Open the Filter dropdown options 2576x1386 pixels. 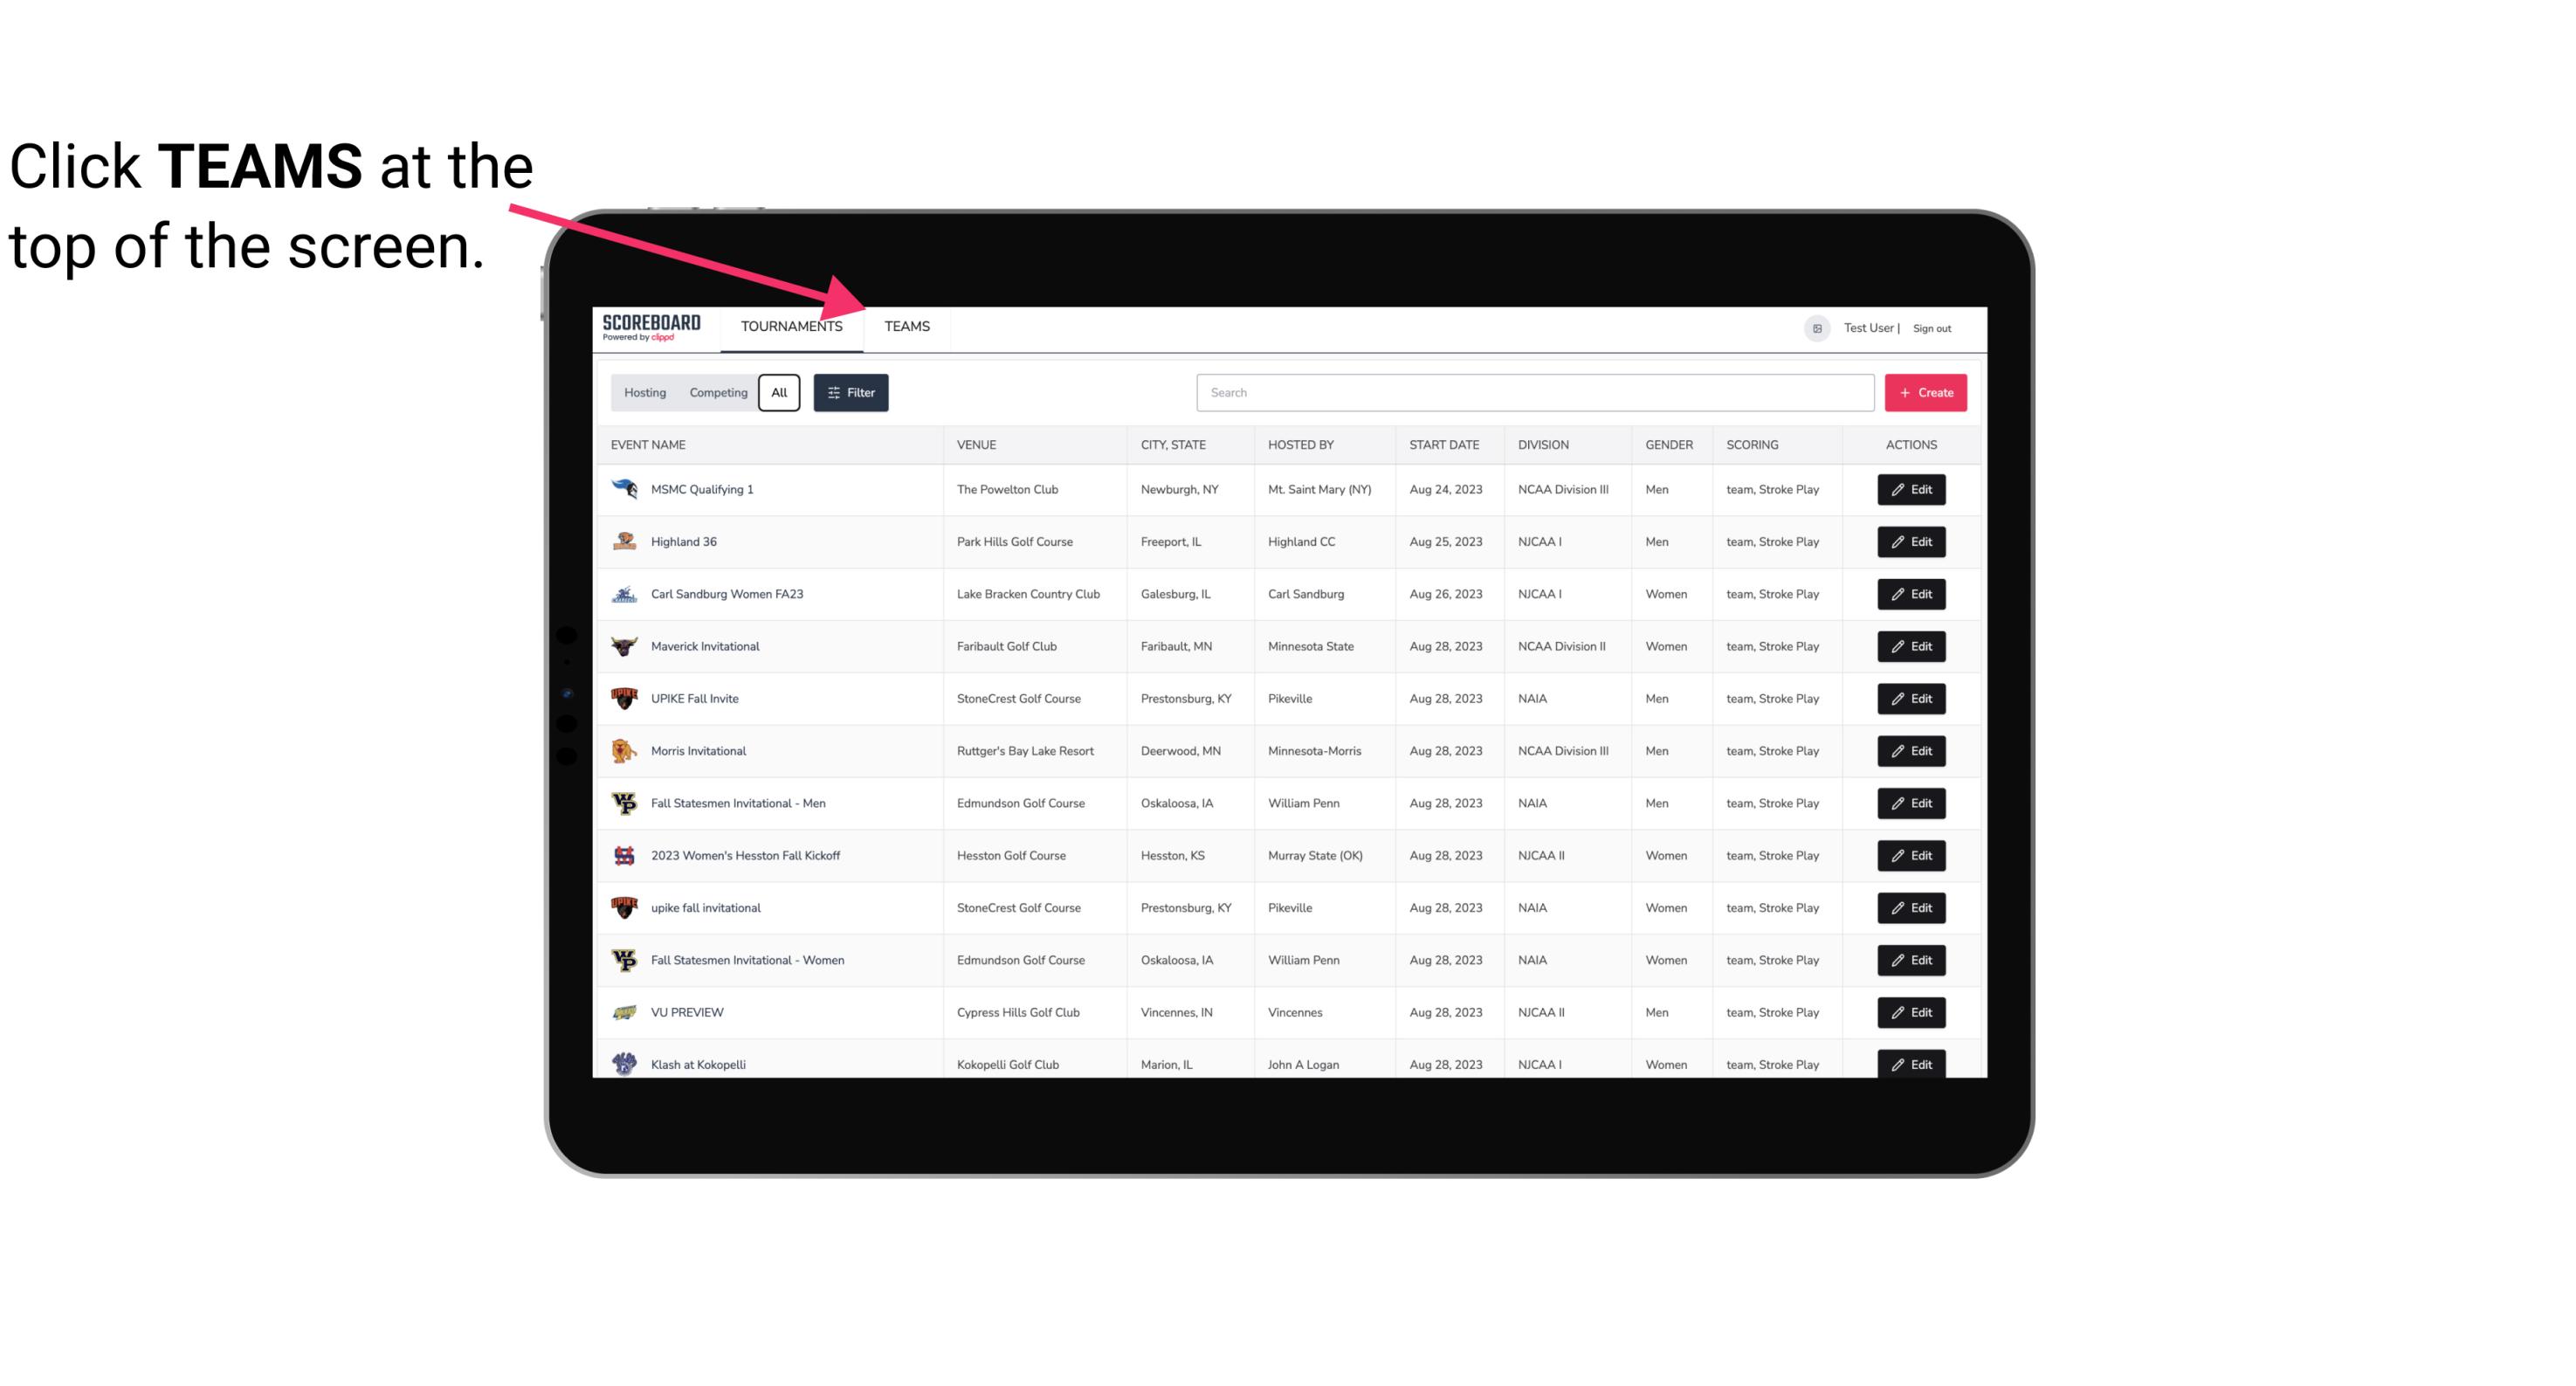[x=853, y=393]
